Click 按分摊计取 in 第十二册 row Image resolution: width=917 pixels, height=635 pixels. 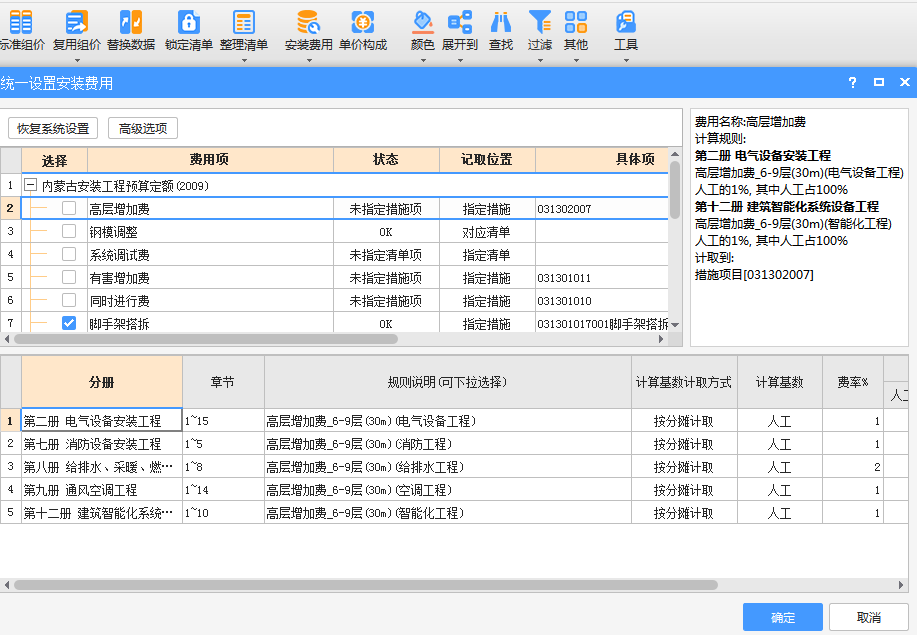684,513
